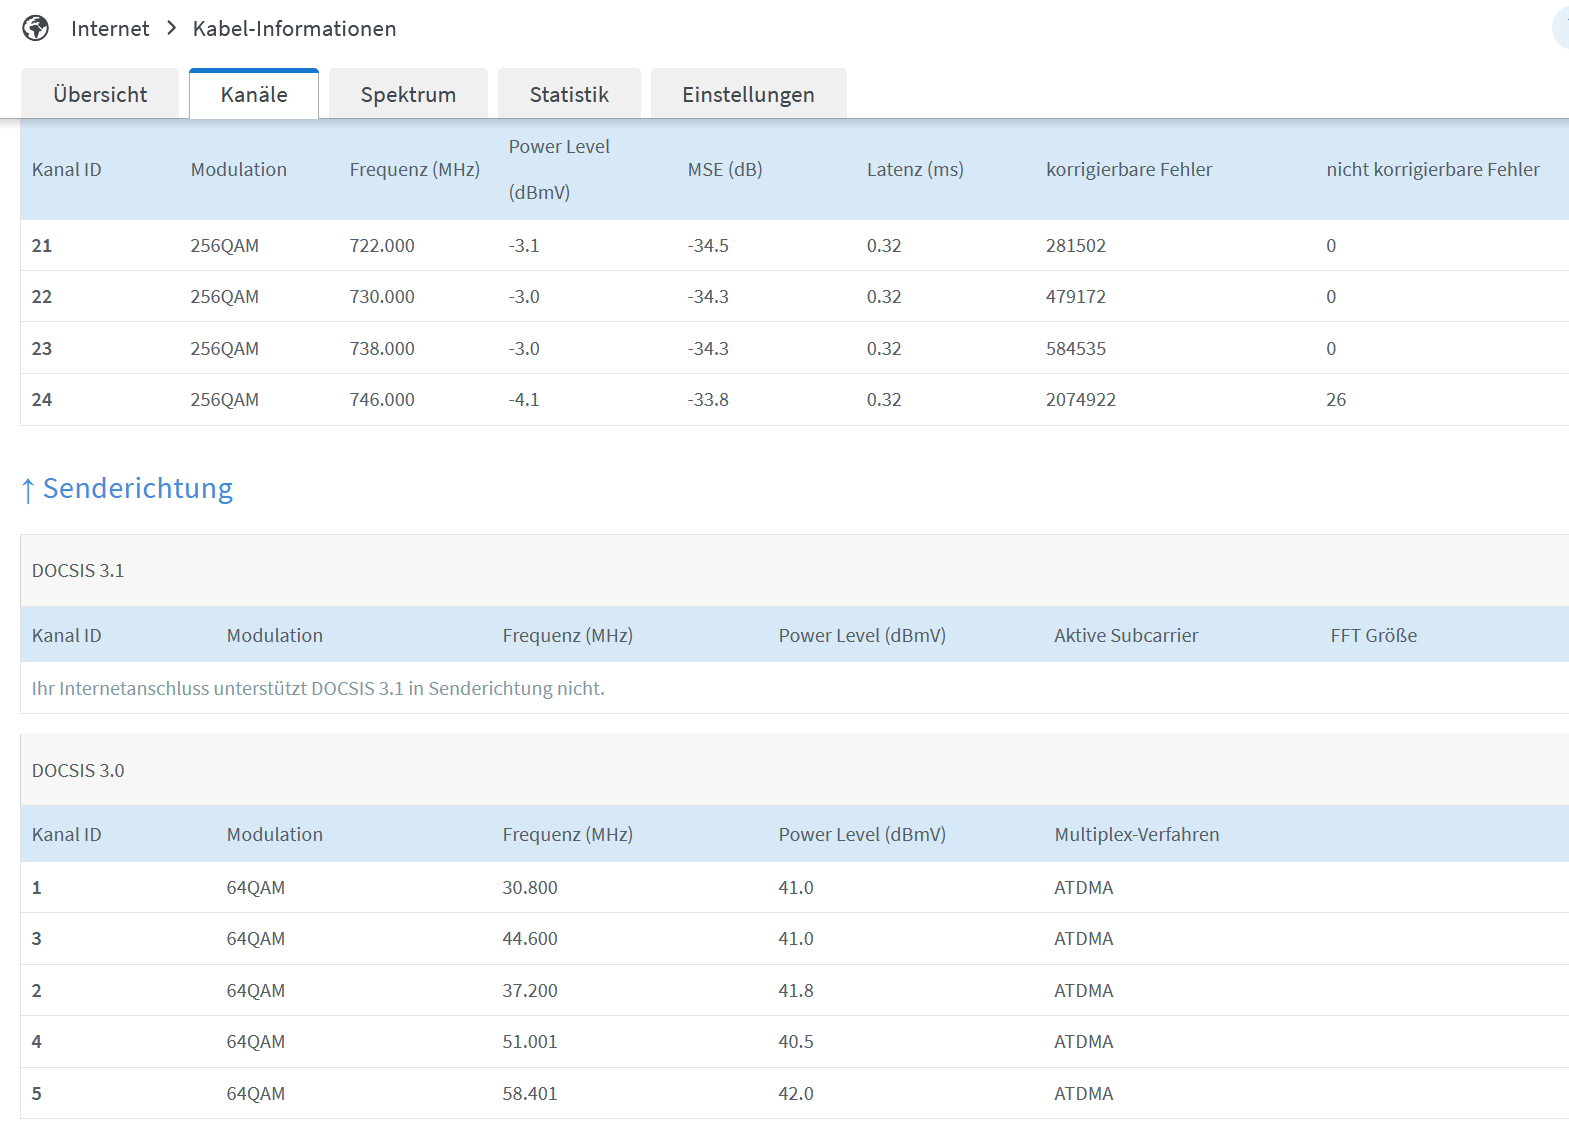Click the DOCSIS 3.1 not supported notice
Image resolution: width=1569 pixels, height=1133 pixels.
[x=318, y=689]
